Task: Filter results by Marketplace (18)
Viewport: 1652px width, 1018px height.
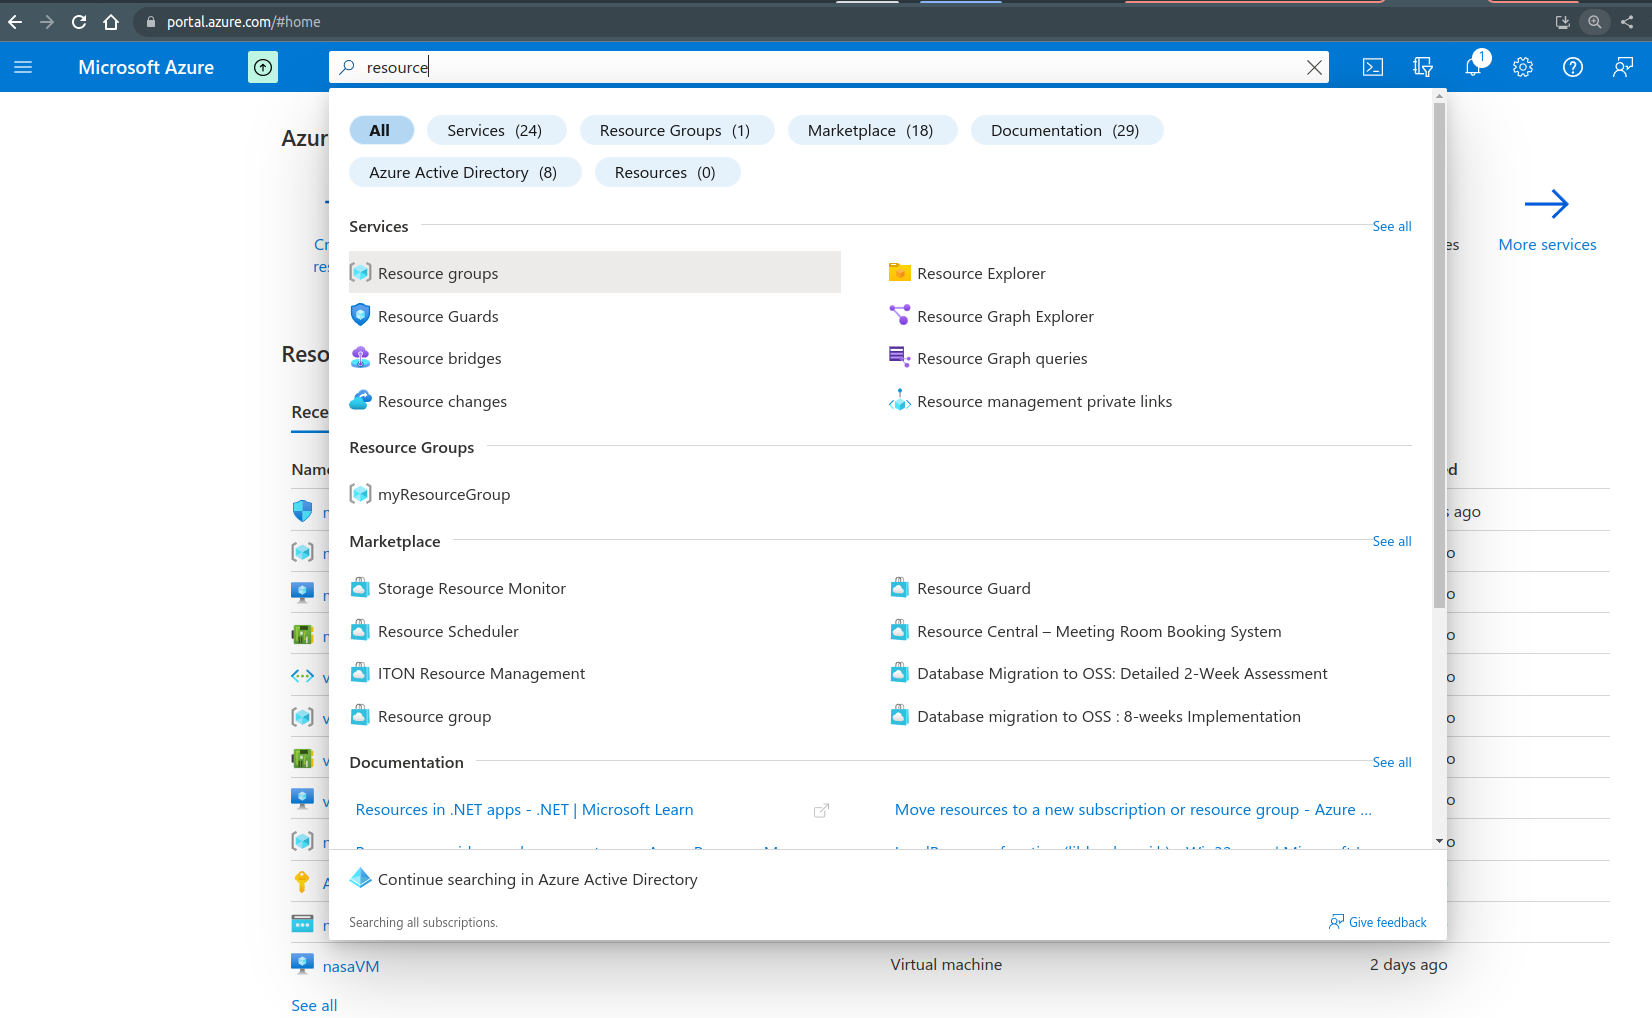Action: point(870,131)
